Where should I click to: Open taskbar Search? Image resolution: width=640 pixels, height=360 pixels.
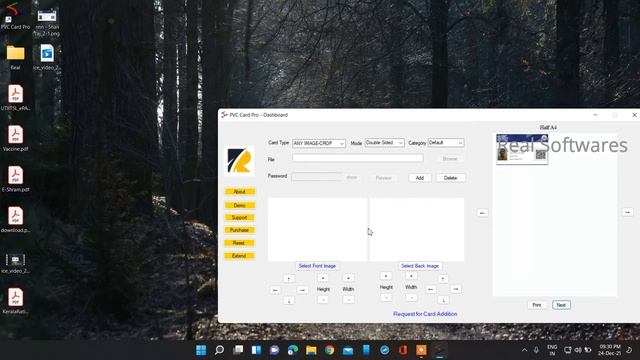point(219,350)
